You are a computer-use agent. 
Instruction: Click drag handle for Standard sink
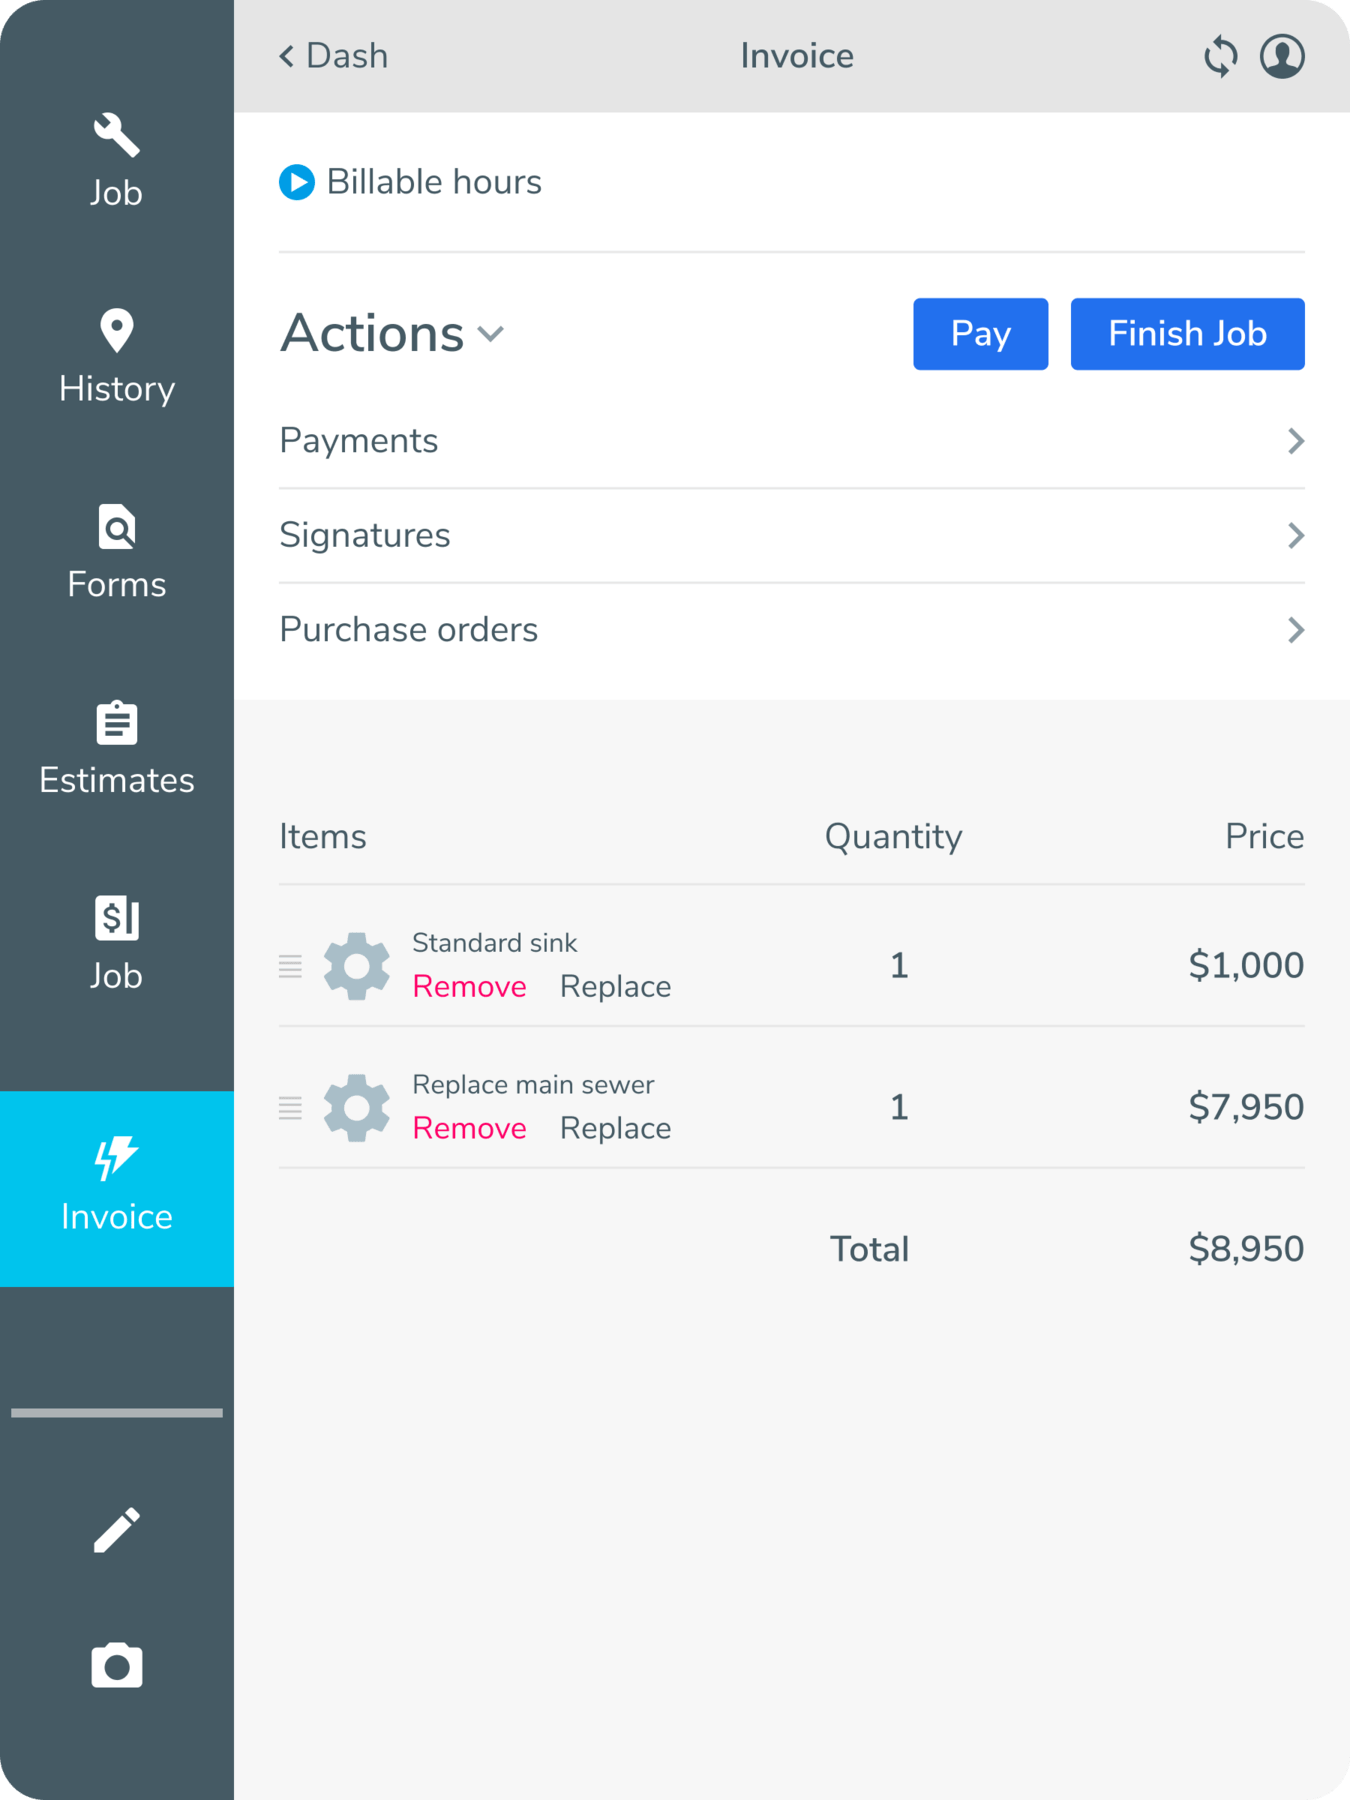[290, 966]
